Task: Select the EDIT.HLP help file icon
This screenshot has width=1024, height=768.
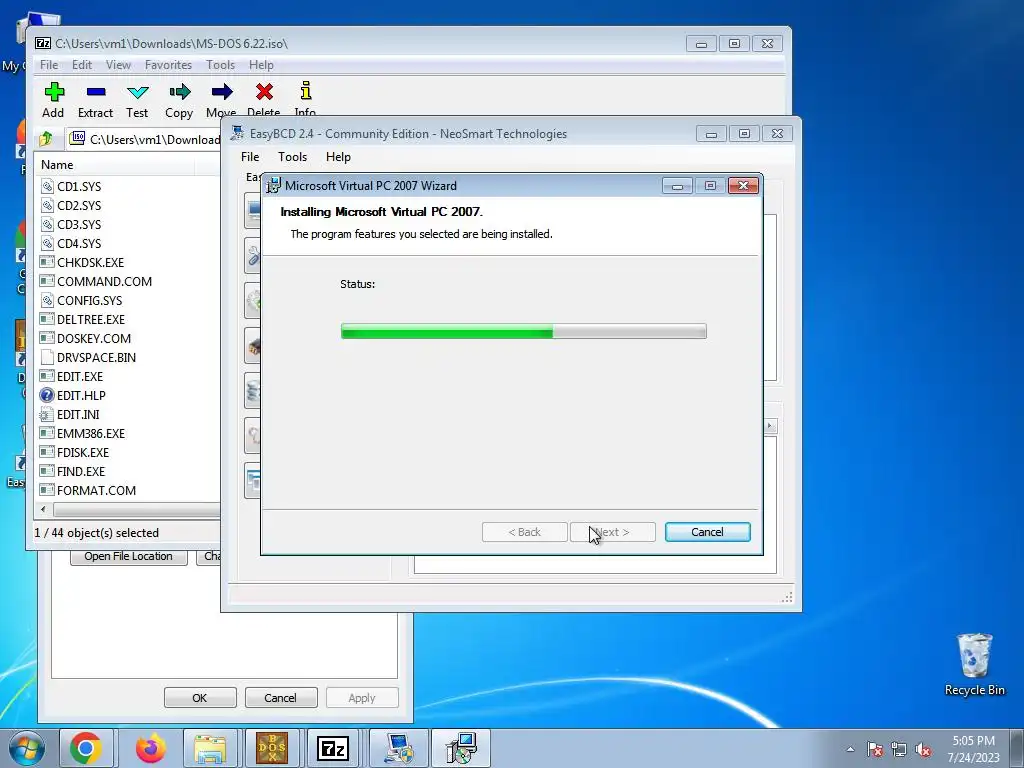Action: pos(47,395)
